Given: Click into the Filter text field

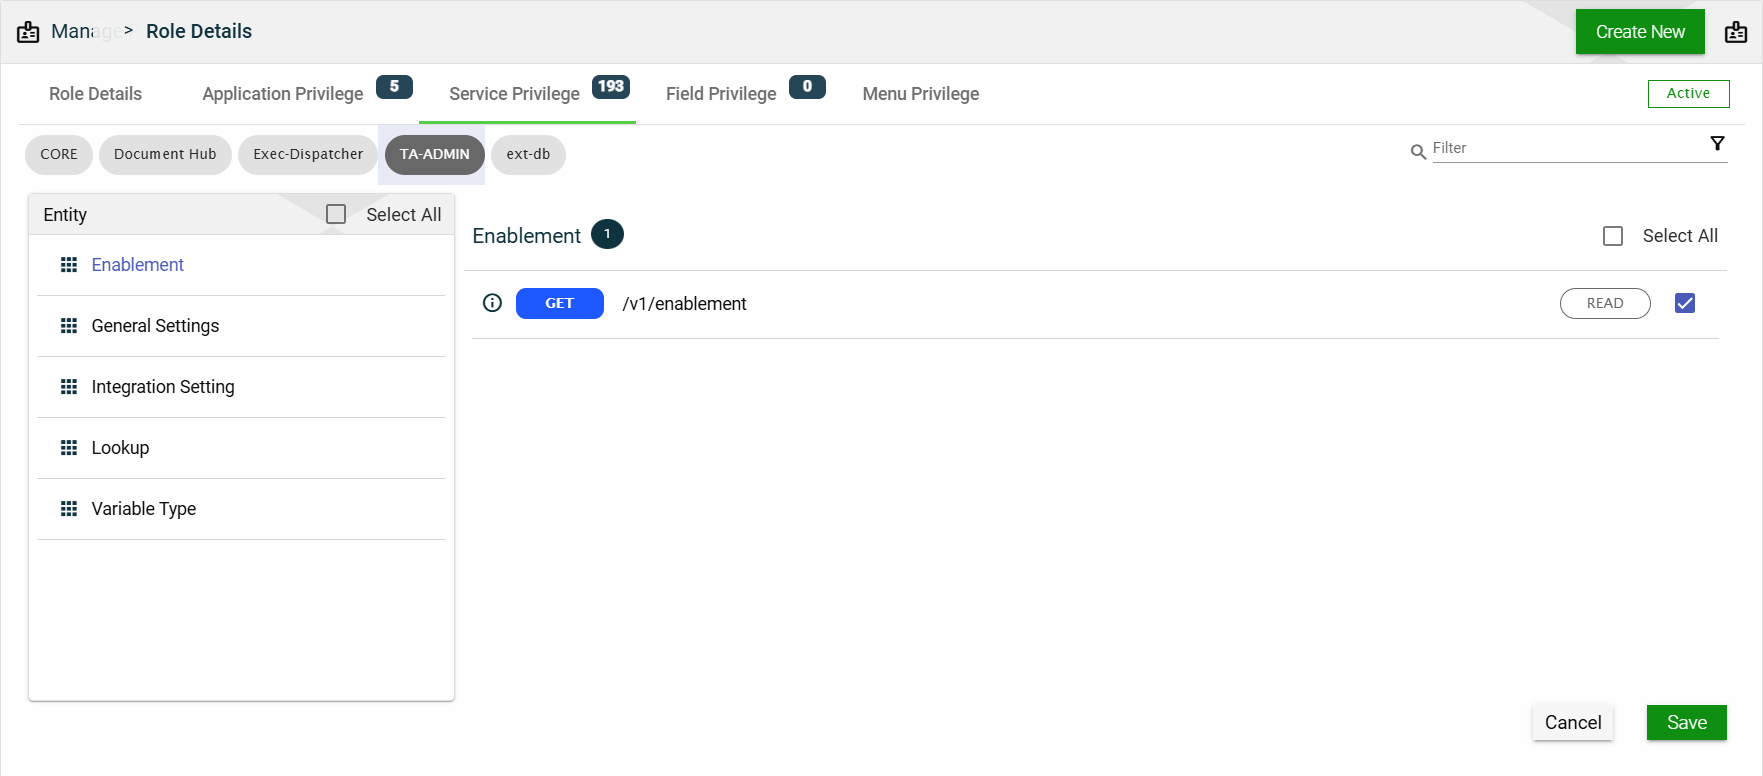Looking at the screenshot, I should (x=1565, y=148).
